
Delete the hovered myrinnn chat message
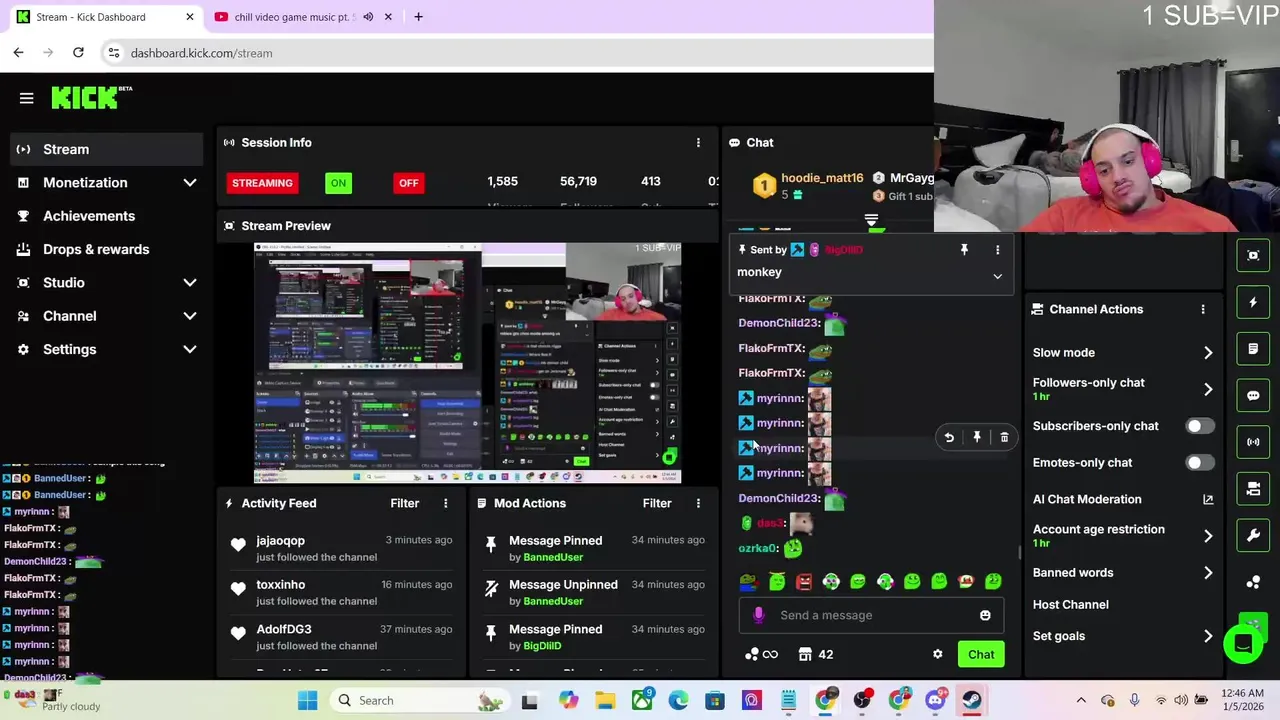pyautogui.click(x=1004, y=437)
